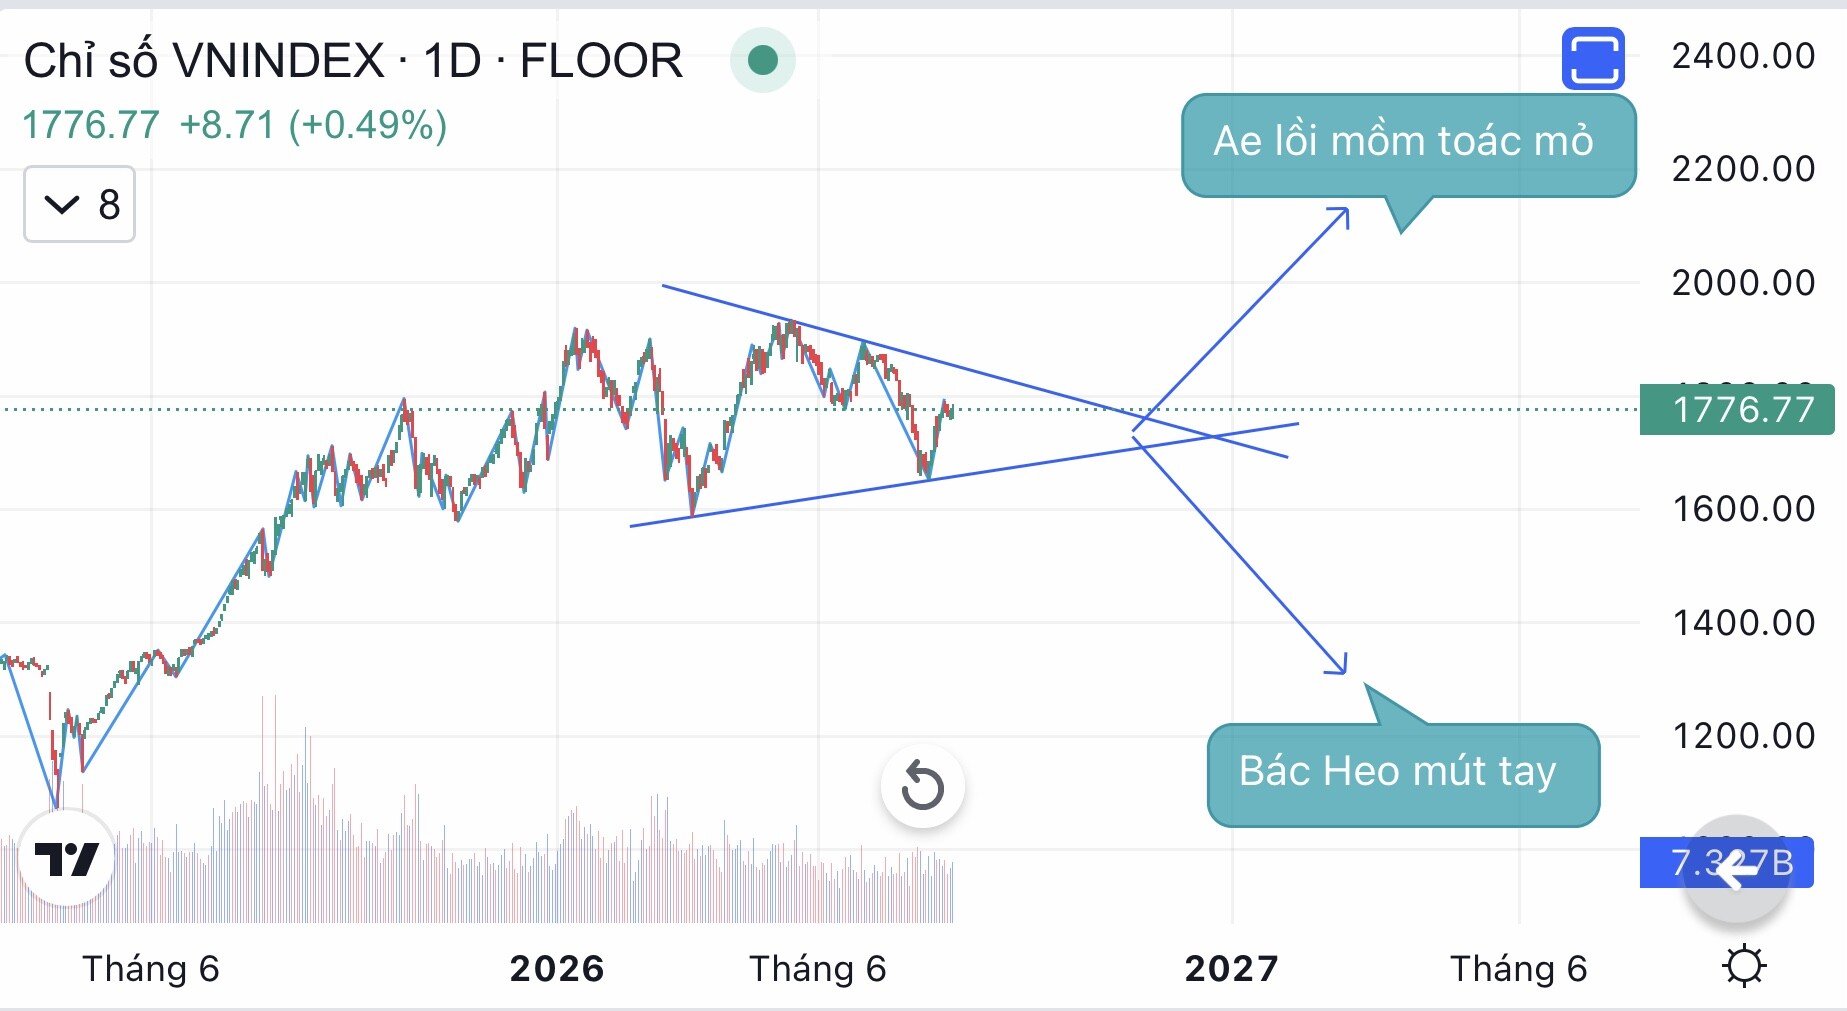Click the 2026 label on time axis
Viewport: 1847px width, 1011px height.
pyautogui.click(x=557, y=968)
